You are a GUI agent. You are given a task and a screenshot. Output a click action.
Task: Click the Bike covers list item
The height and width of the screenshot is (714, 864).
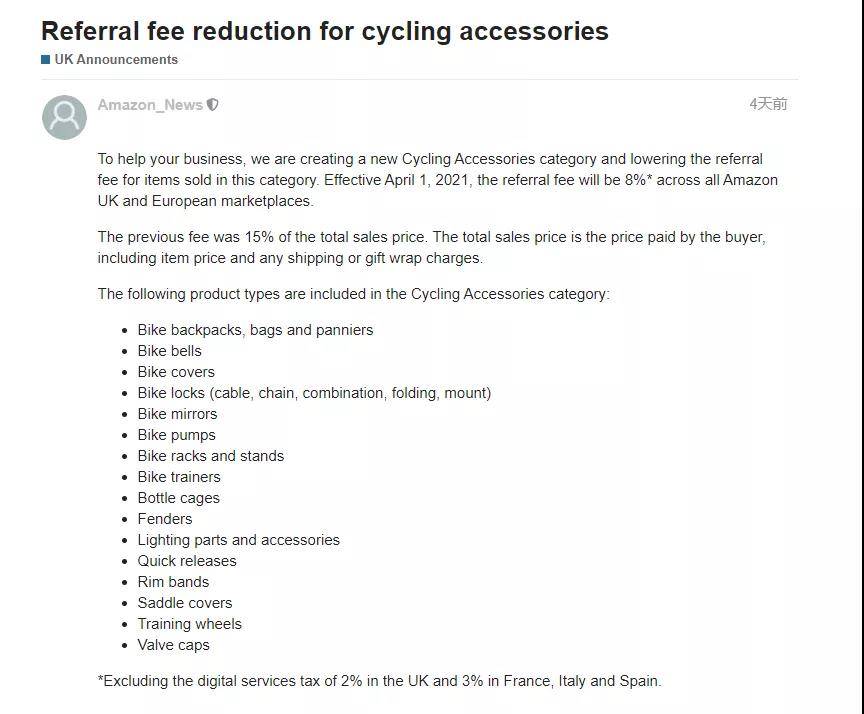click(176, 372)
